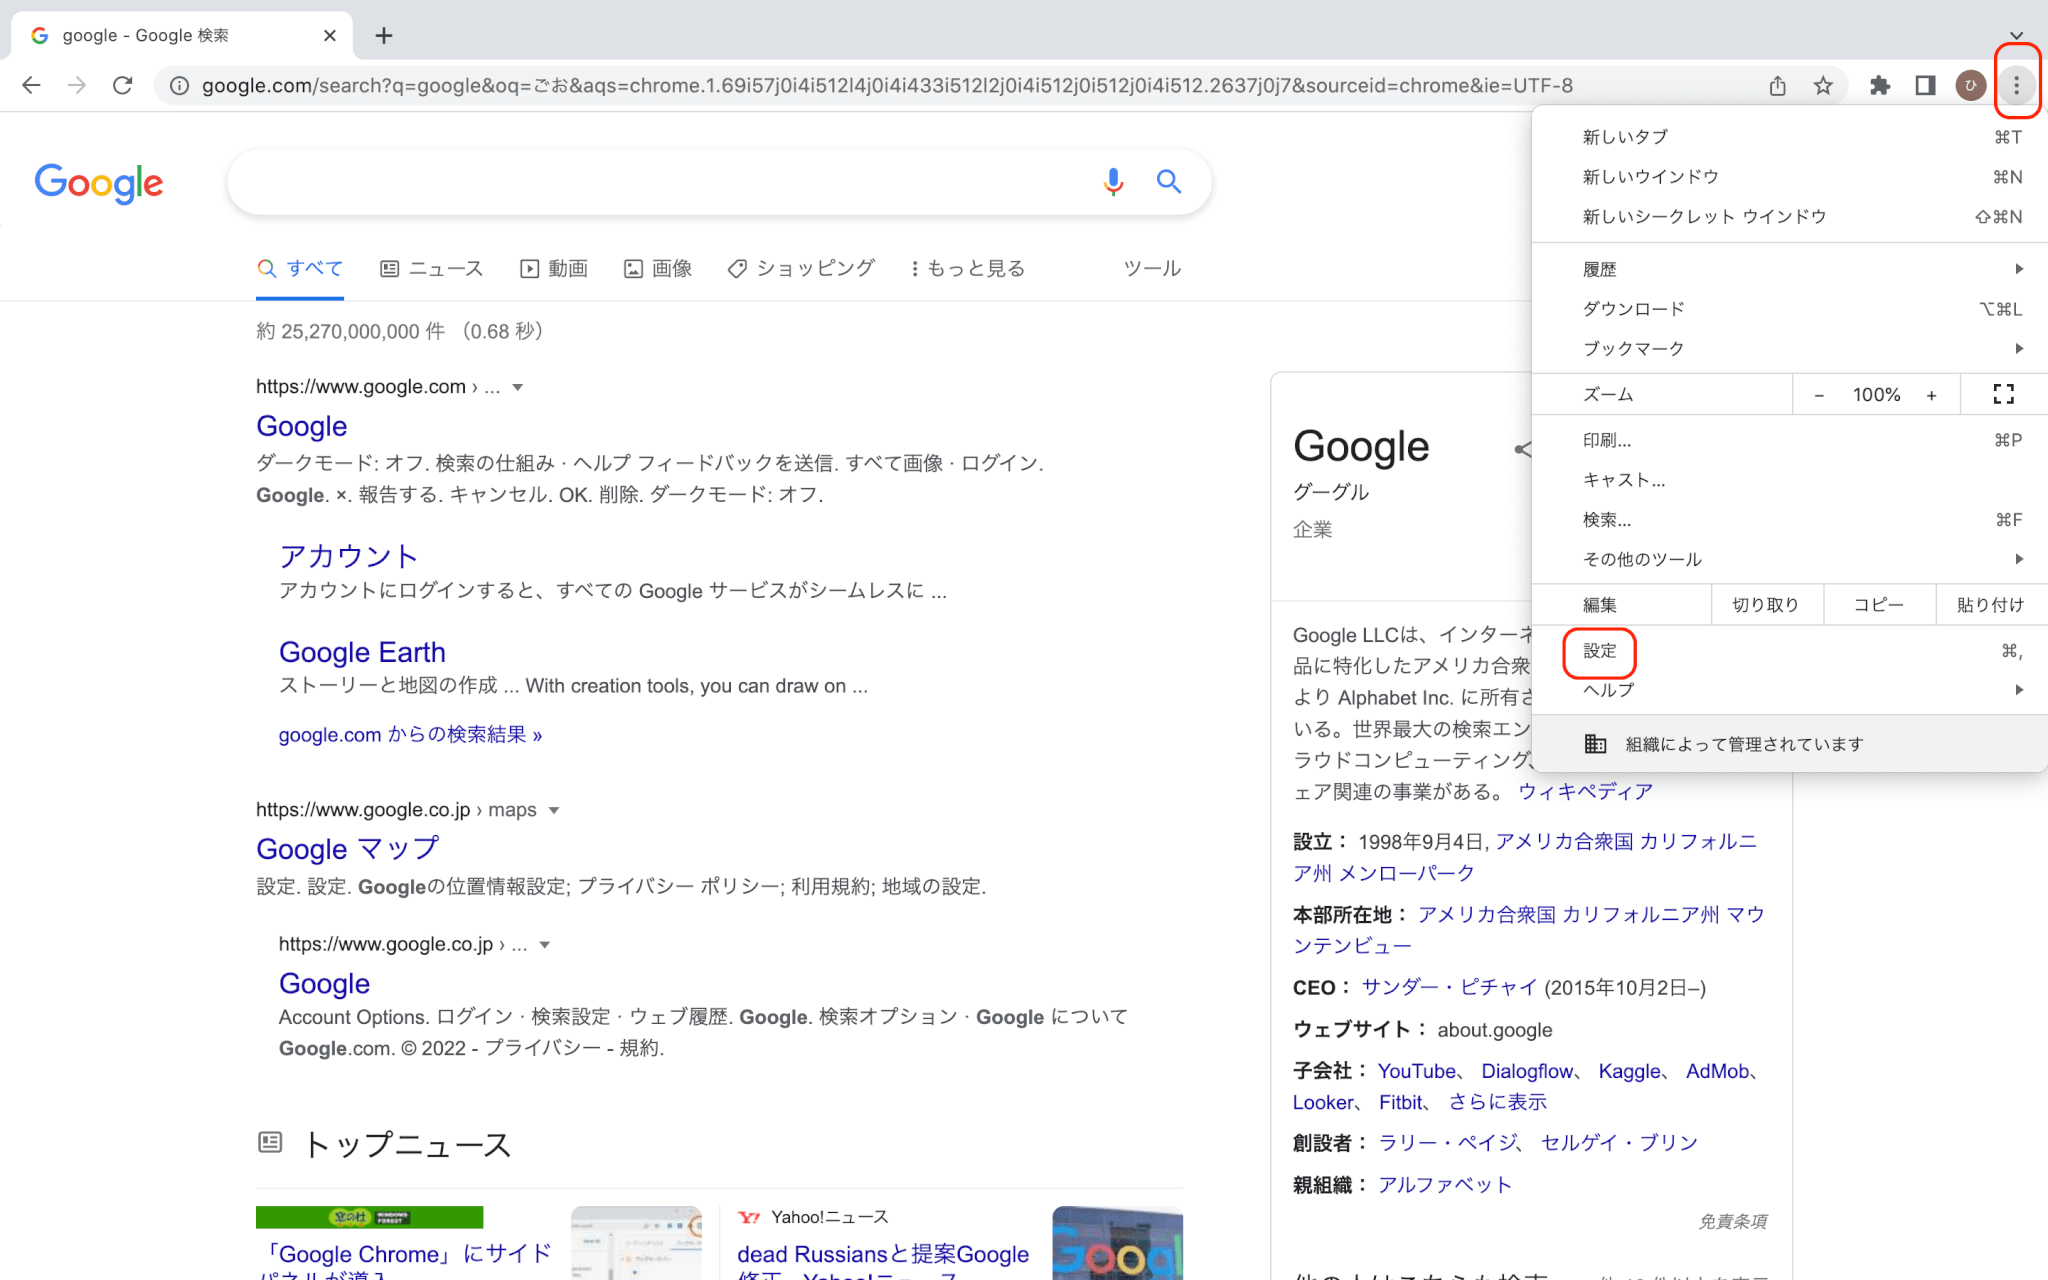Screen dimensions: 2048x1280
Task: Click the profile avatar icon
Action: pyautogui.click(x=1969, y=85)
